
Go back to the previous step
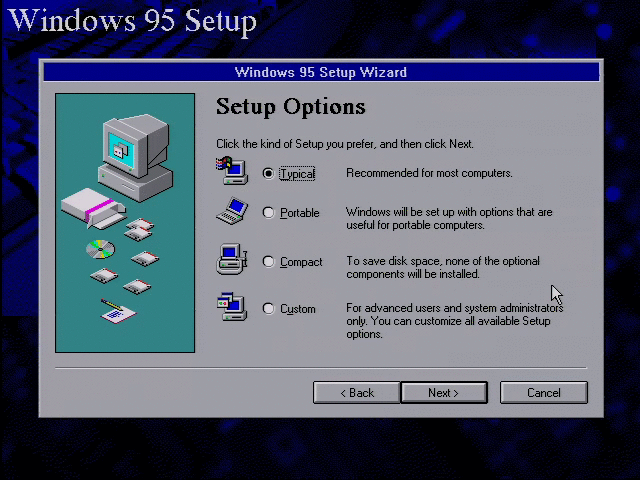(x=357, y=393)
